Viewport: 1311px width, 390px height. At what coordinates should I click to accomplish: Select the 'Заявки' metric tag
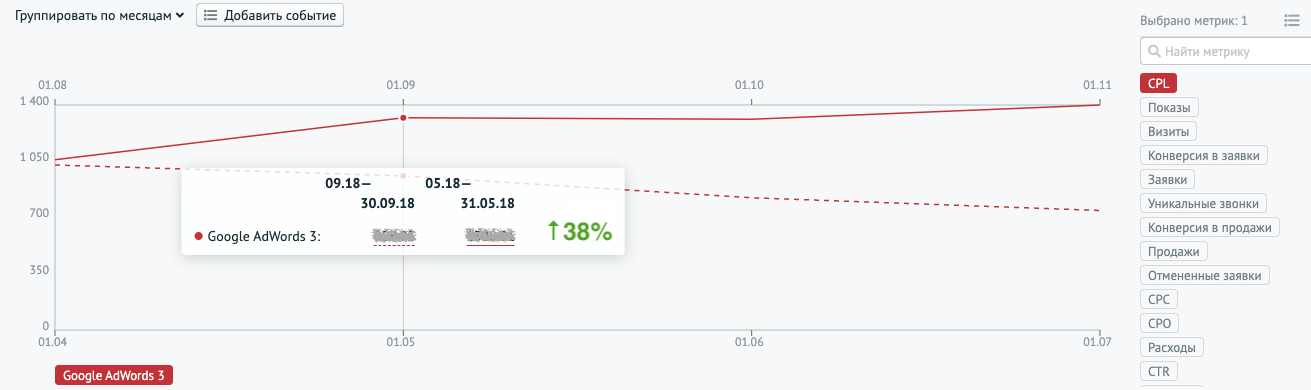pos(1168,179)
